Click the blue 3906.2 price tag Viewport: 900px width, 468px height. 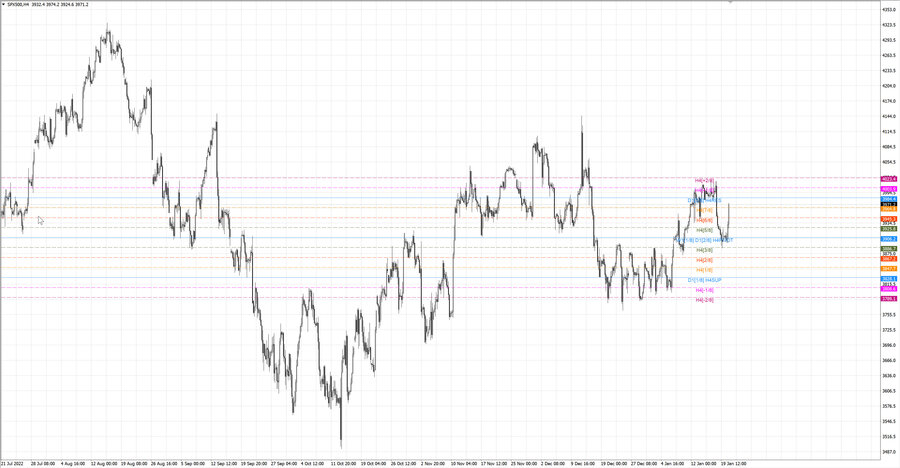point(889,239)
